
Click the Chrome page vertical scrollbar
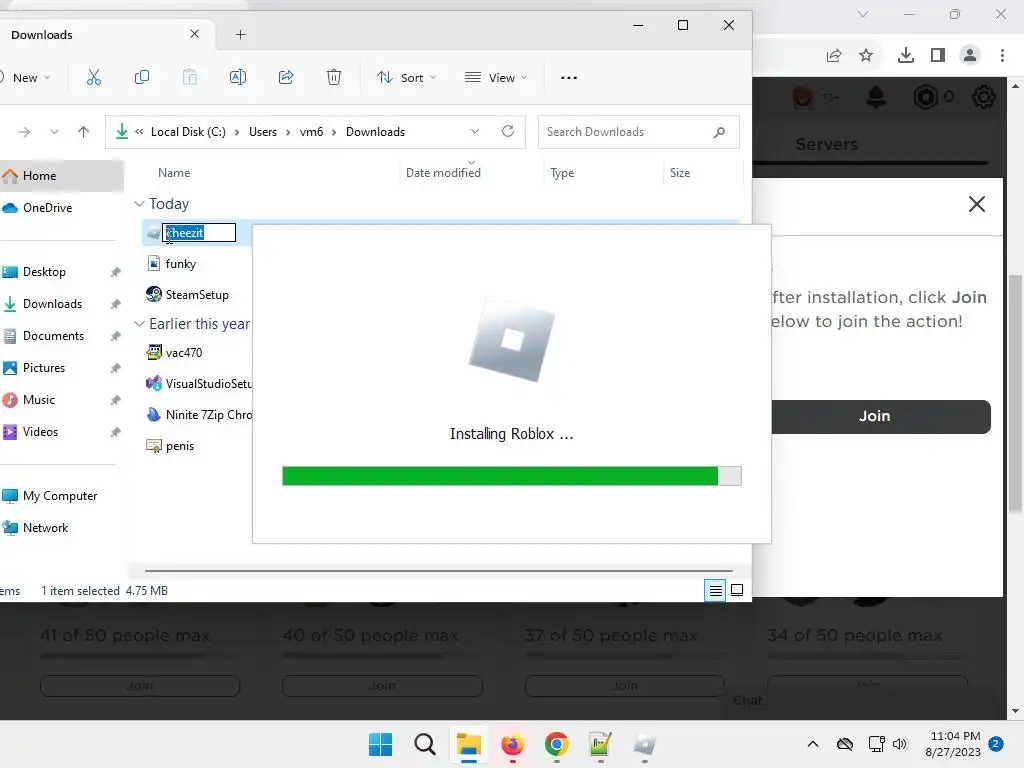pyautogui.click(x=1015, y=392)
